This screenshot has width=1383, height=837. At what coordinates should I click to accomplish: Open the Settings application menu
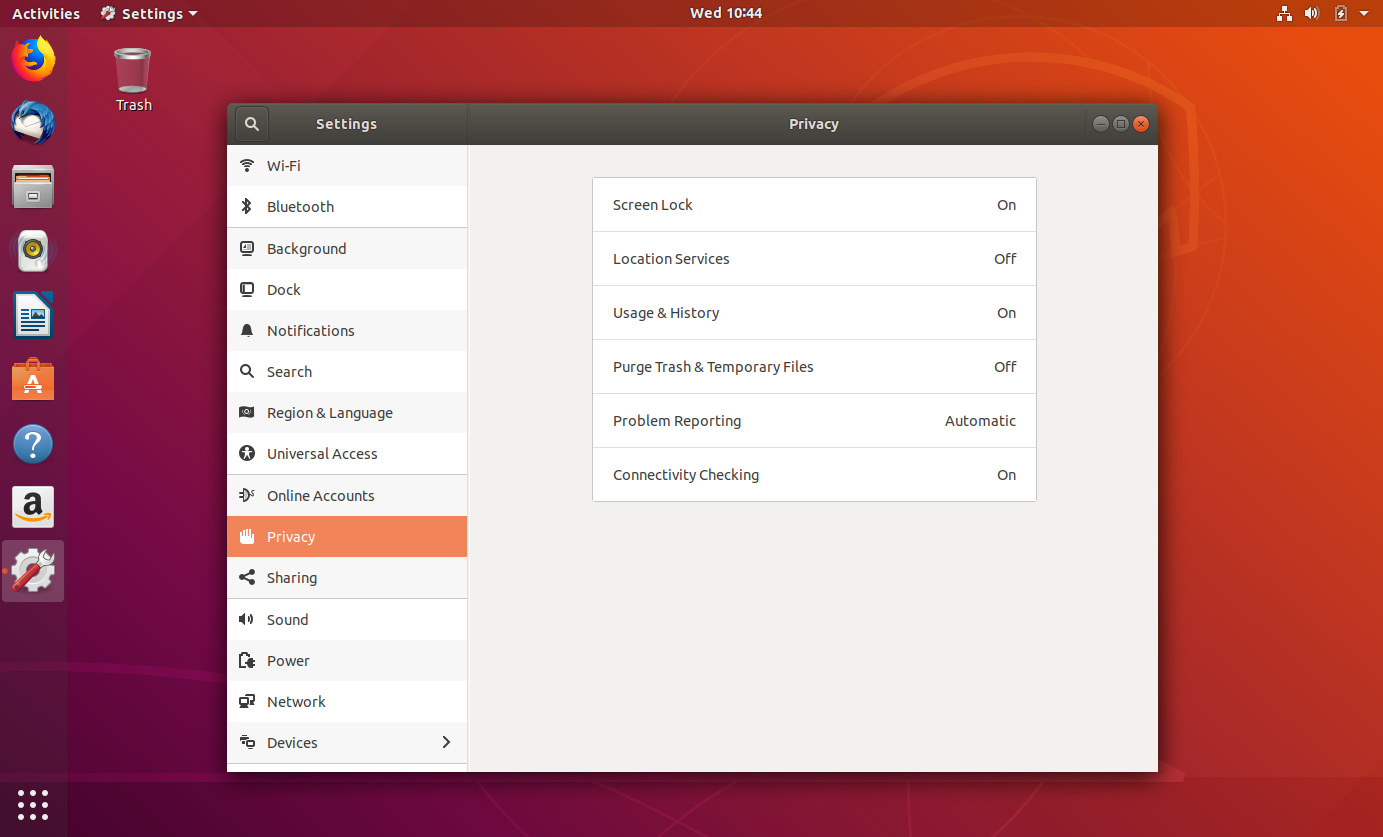coord(148,13)
